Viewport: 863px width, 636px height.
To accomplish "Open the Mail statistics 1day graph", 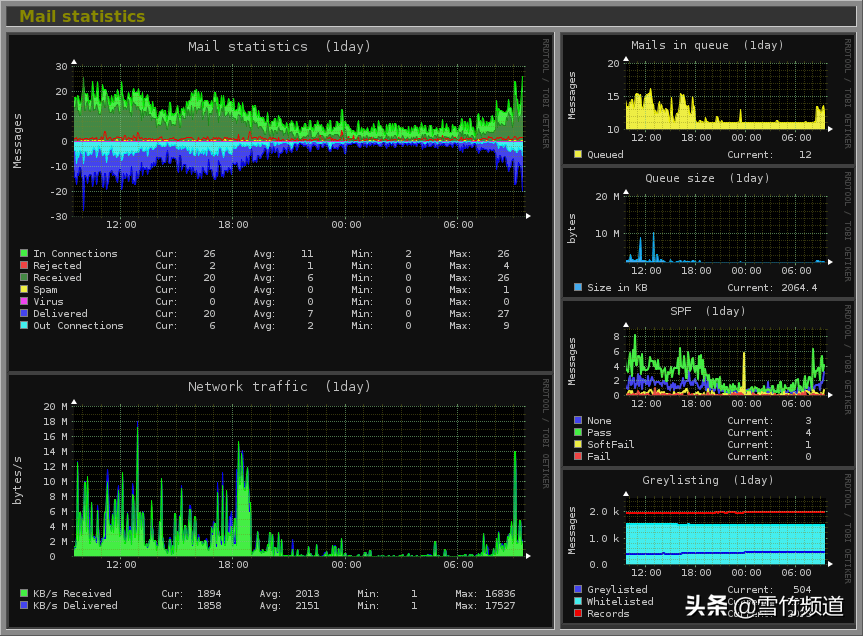I will point(300,140).
